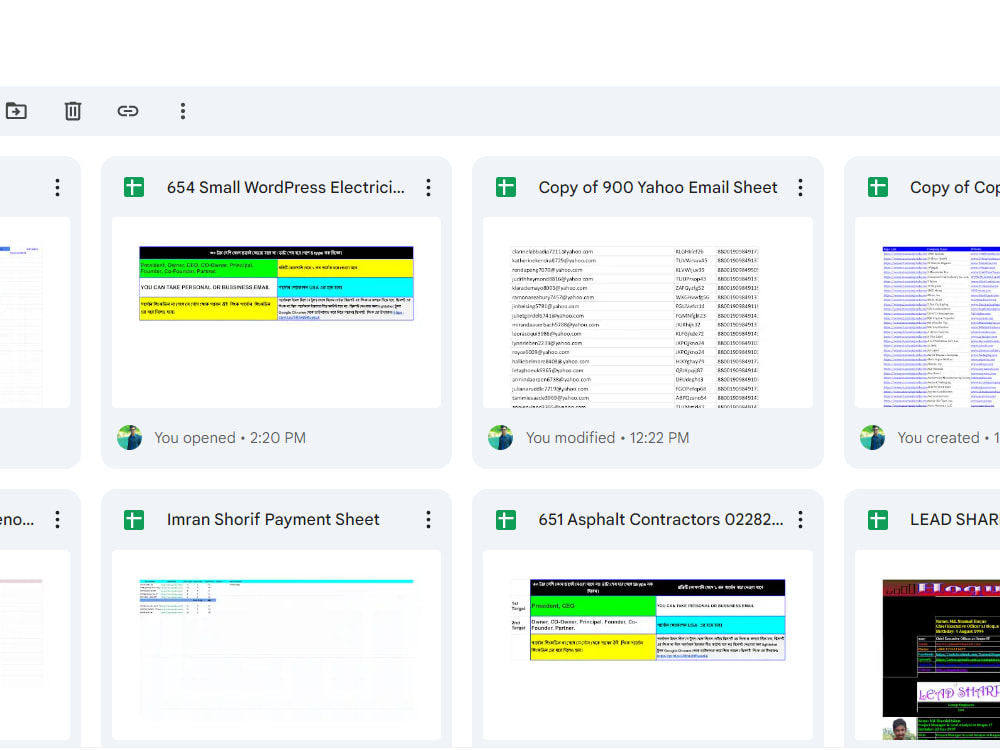Open more options for 651 Asphalt Contractors card
1000x750 pixels.
(x=800, y=520)
